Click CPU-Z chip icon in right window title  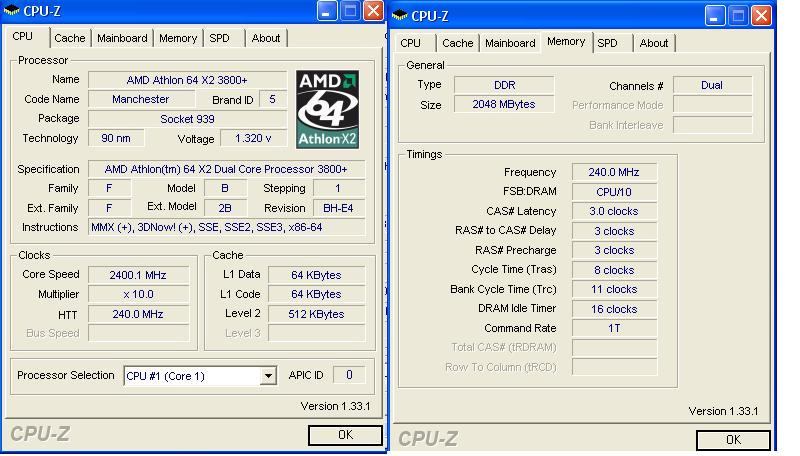point(399,16)
